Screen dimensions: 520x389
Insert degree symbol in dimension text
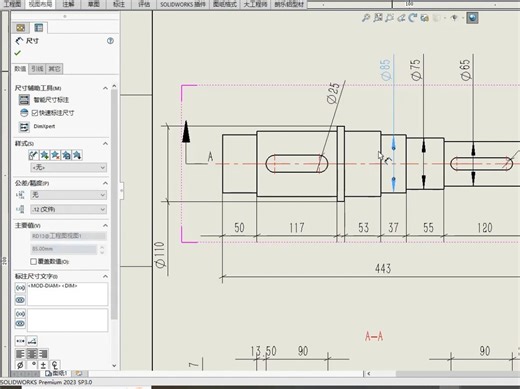pos(33,365)
